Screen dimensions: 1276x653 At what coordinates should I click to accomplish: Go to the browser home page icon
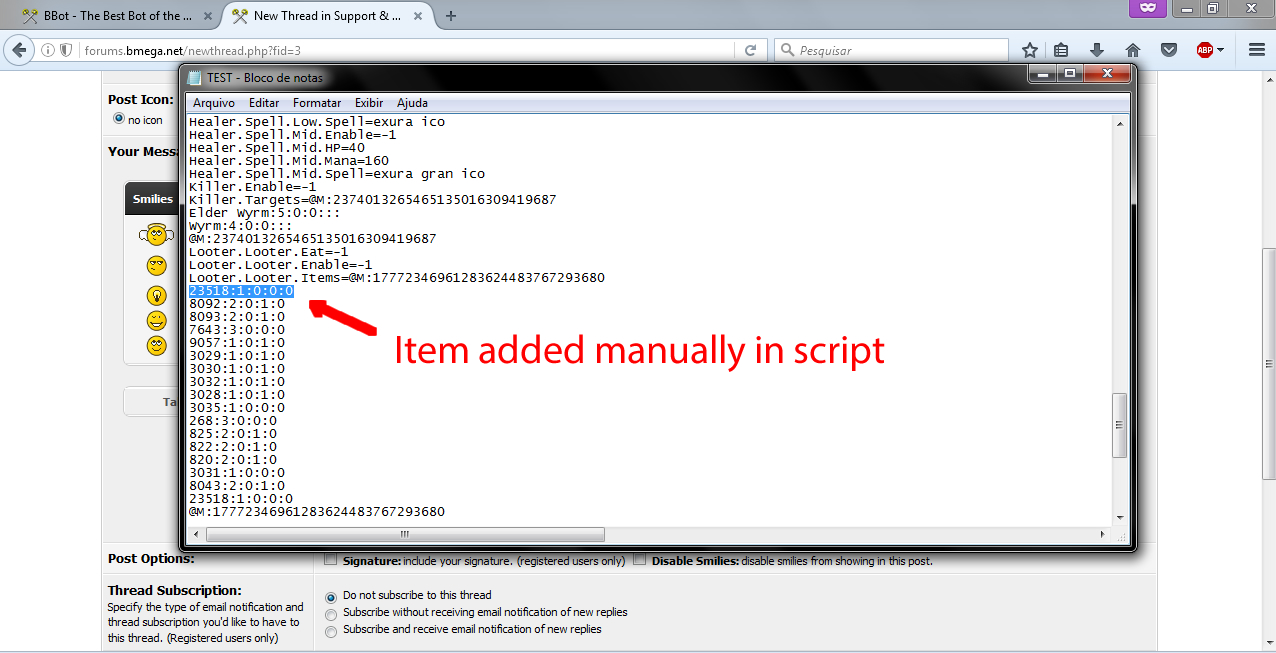[x=1133, y=50]
